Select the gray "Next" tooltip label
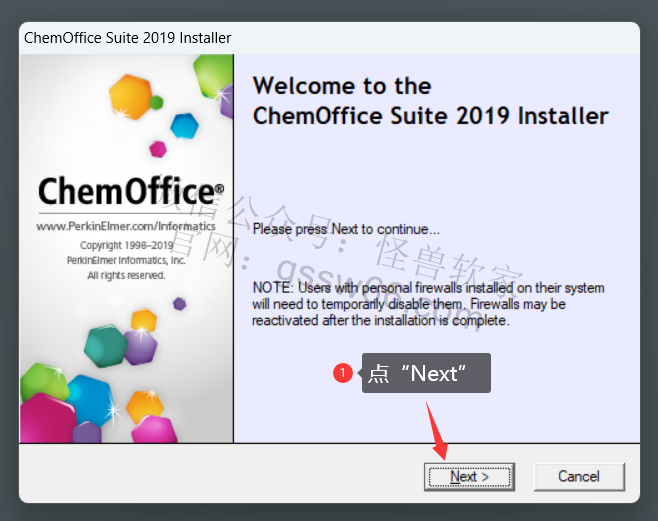 point(426,373)
